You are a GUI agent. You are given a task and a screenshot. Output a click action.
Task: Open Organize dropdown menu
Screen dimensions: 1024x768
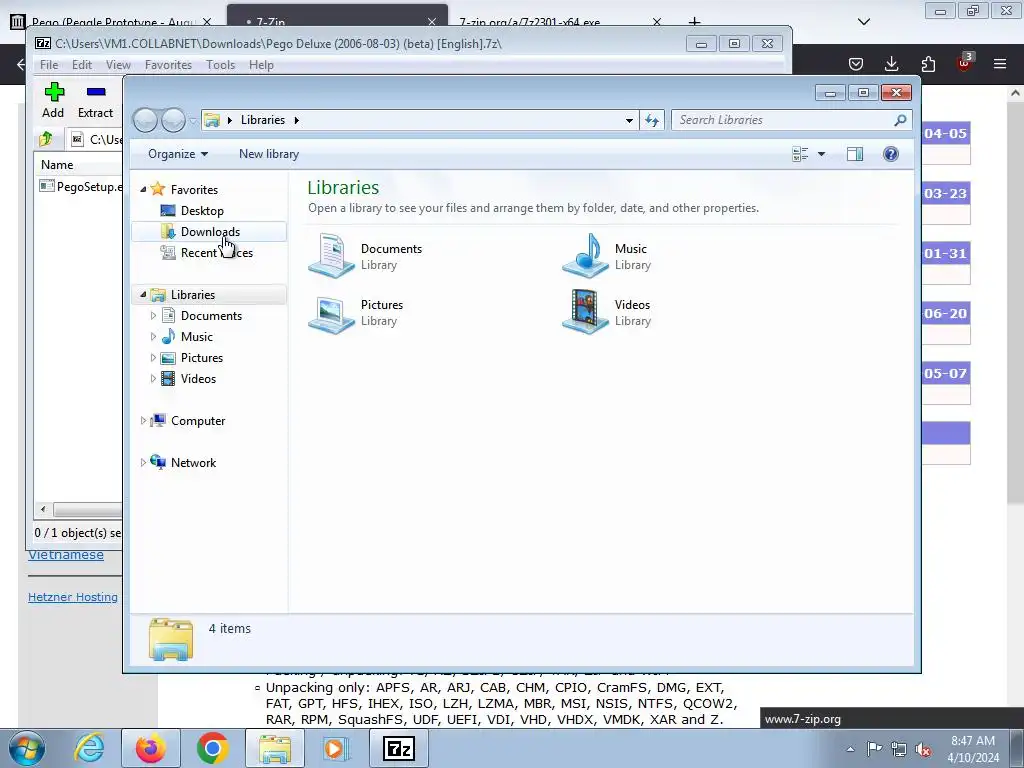coord(178,154)
